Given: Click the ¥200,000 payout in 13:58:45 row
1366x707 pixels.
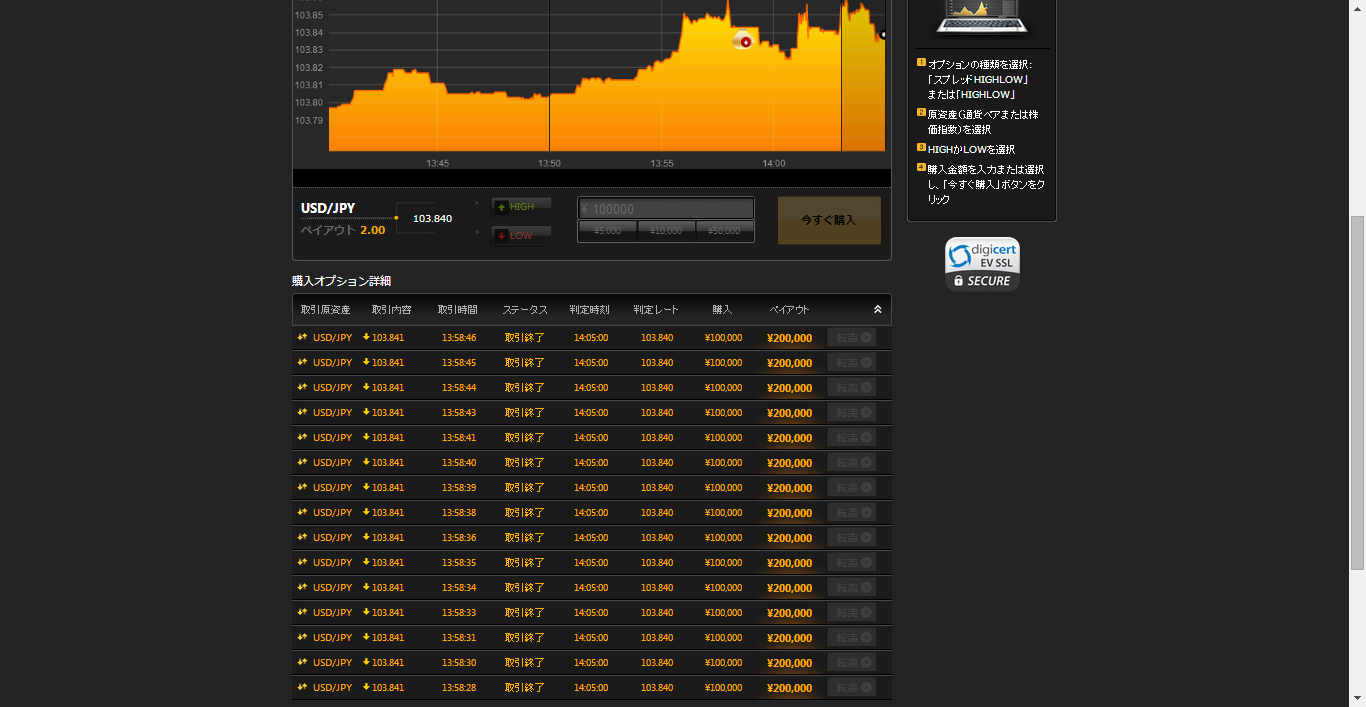Looking at the screenshot, I should point(789,363).
